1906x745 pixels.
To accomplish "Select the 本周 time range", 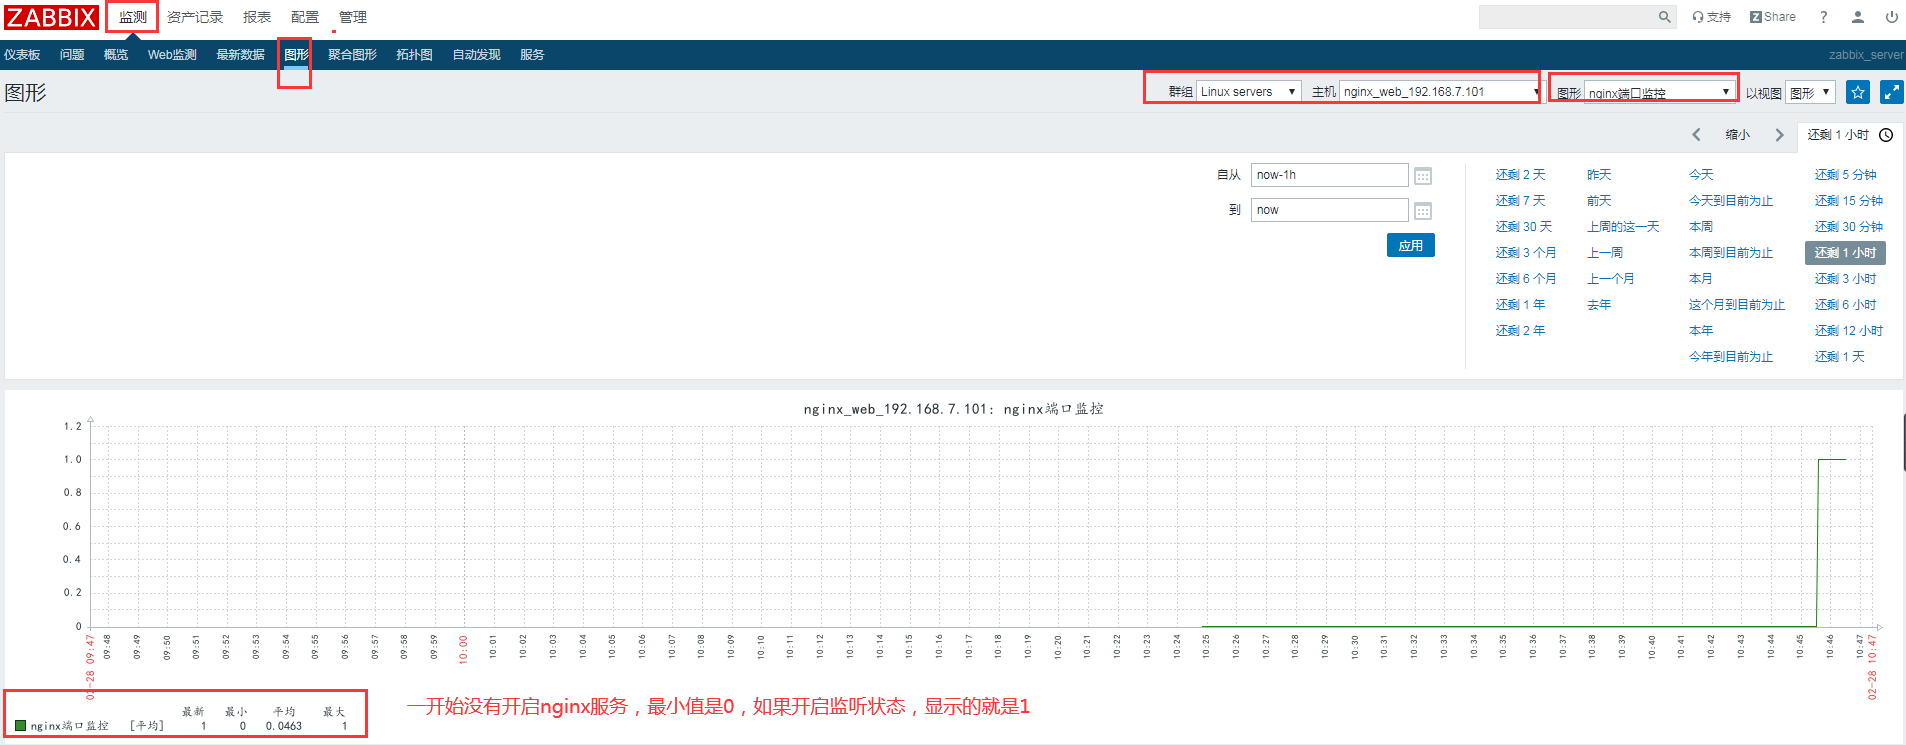I will tap(1700, 227).
